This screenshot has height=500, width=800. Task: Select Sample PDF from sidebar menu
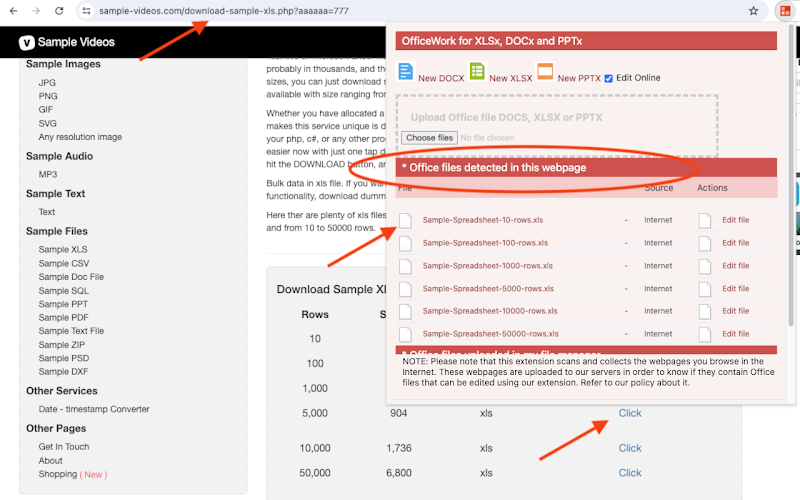[63, 317]
